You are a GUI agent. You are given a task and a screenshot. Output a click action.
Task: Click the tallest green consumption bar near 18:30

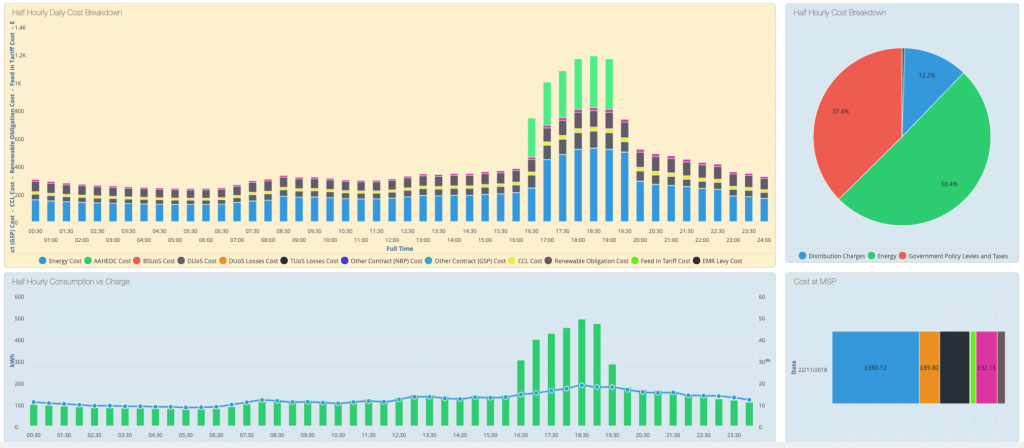coord(581,373)
